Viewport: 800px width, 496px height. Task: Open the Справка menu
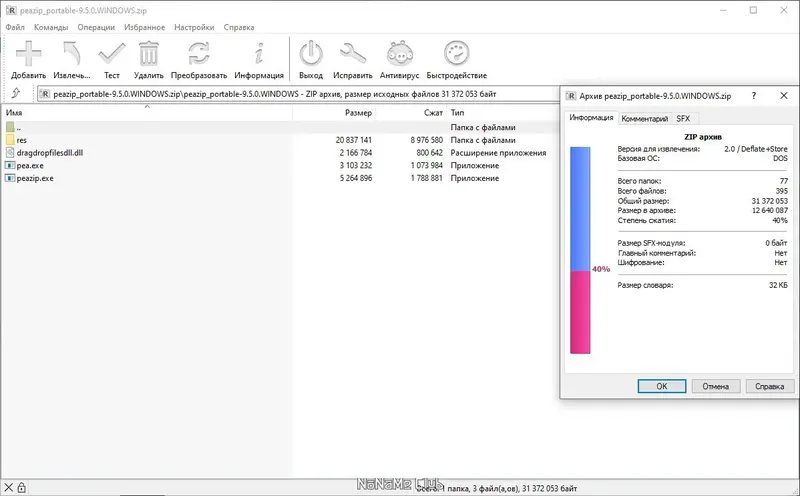pyautogui.click(x=239, y=27)
